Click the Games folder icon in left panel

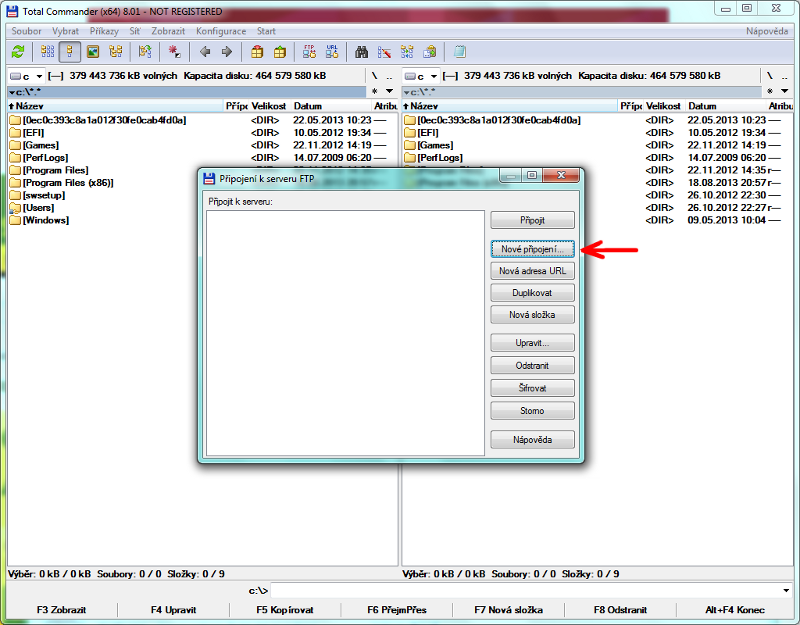pyautogui.click(x=15, y=145)
